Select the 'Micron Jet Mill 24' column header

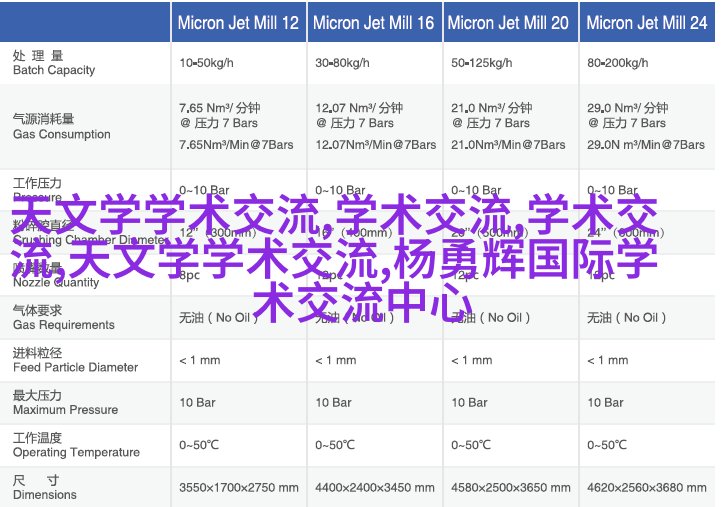point(646,23)
